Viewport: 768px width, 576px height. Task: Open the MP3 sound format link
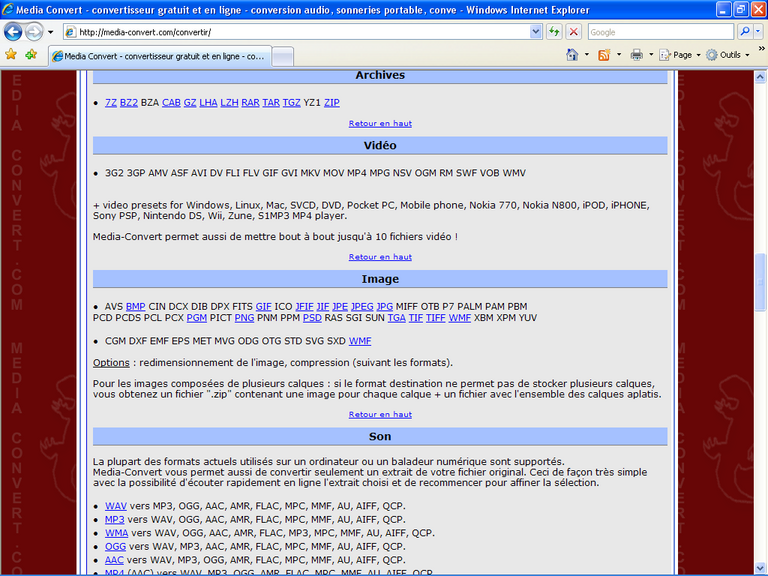tap(115, 519)
